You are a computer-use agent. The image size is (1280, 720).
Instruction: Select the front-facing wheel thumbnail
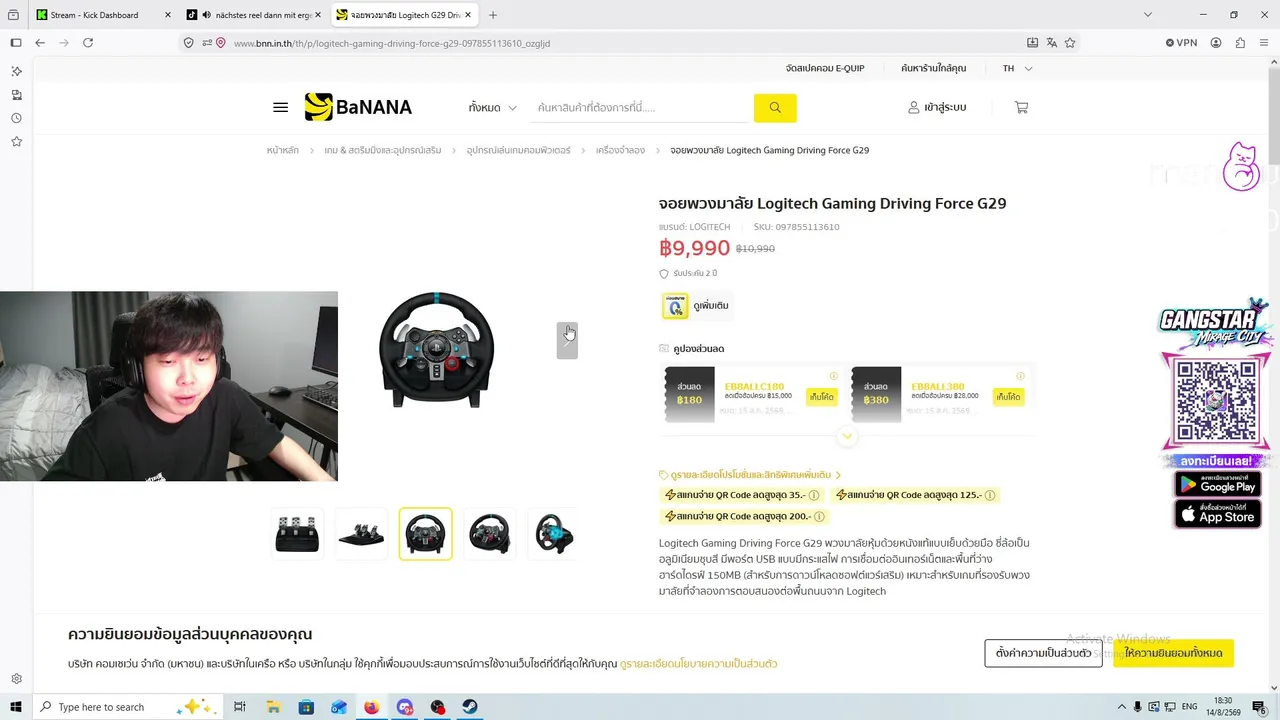click(426, 534)
